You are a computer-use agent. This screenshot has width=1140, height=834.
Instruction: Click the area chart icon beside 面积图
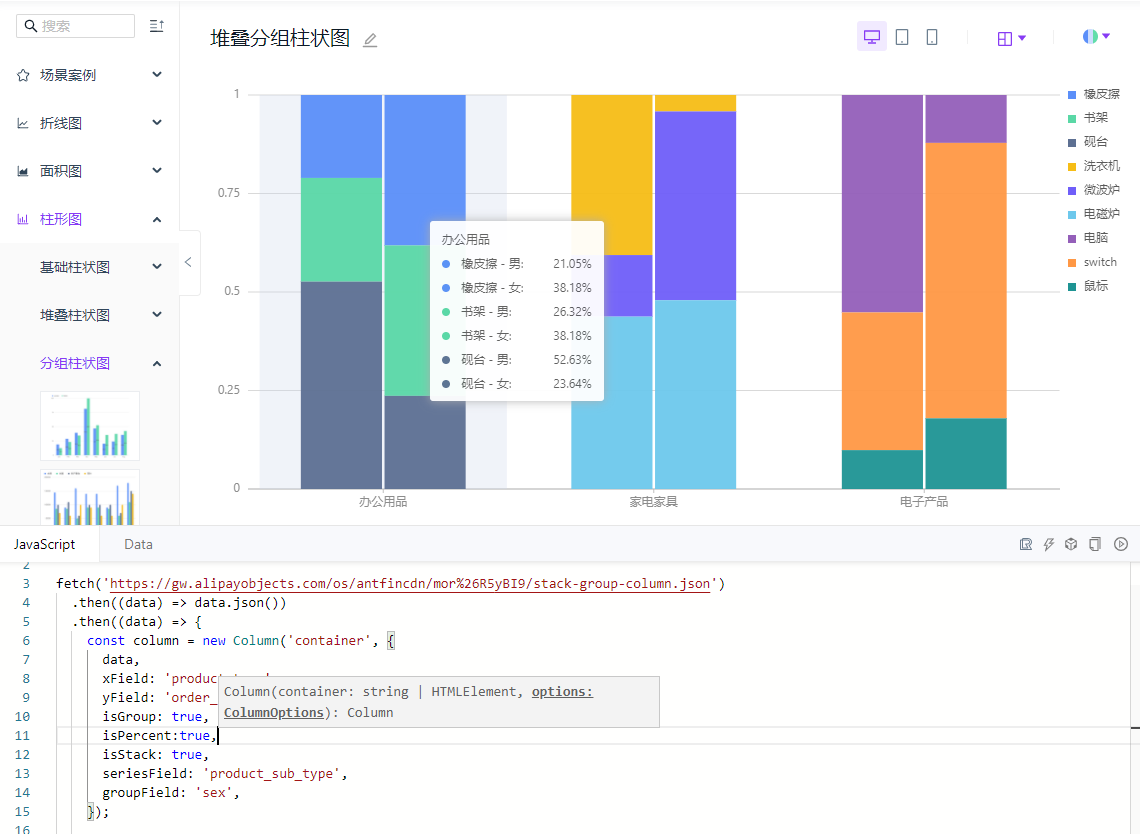pyautogui.click(x=23, y=171)
